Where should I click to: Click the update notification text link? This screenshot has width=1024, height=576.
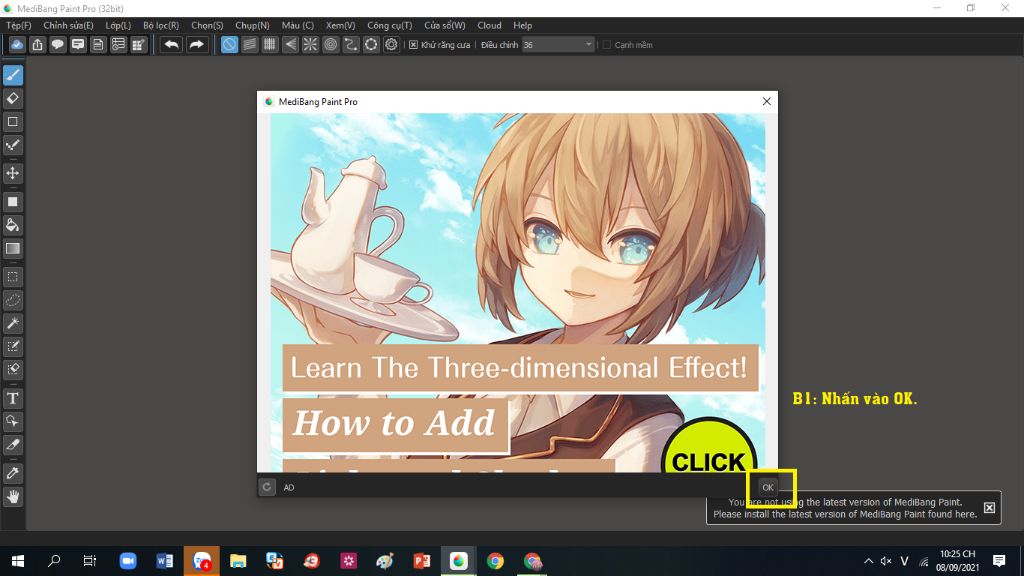[845, 508]
